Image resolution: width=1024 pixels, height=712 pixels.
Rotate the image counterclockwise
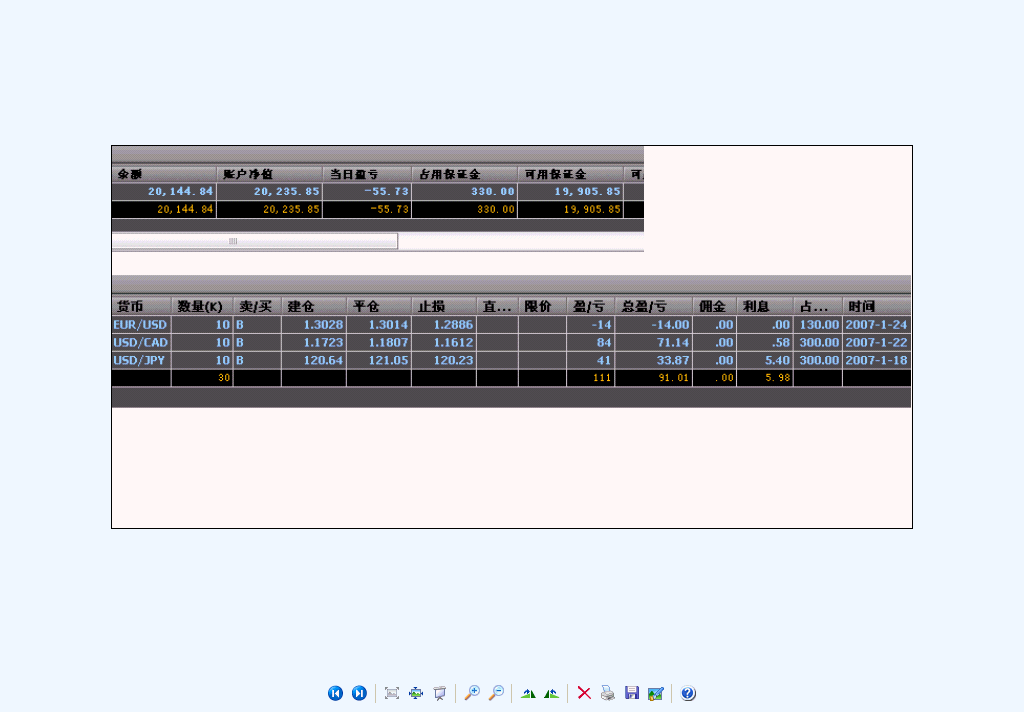coord(551,693)
